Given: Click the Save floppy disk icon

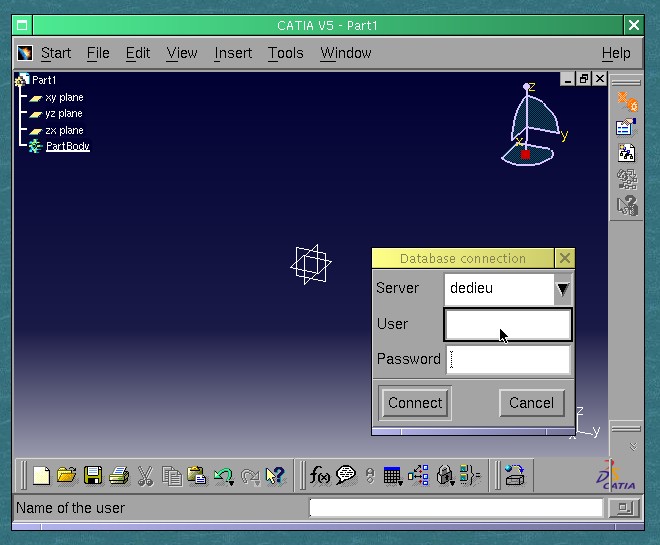Looking at the screenshot, I should pos(93,476).
